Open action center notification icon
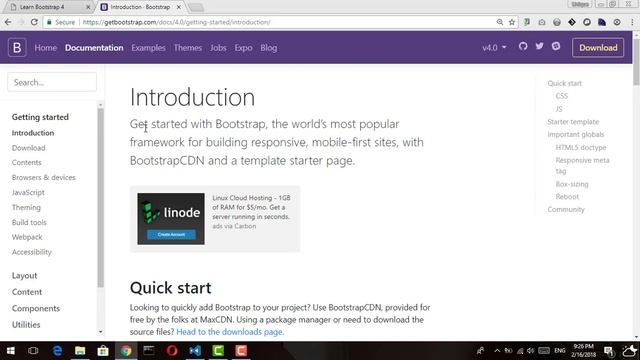This screenshot has width=640, height=360. coord(609,351)
